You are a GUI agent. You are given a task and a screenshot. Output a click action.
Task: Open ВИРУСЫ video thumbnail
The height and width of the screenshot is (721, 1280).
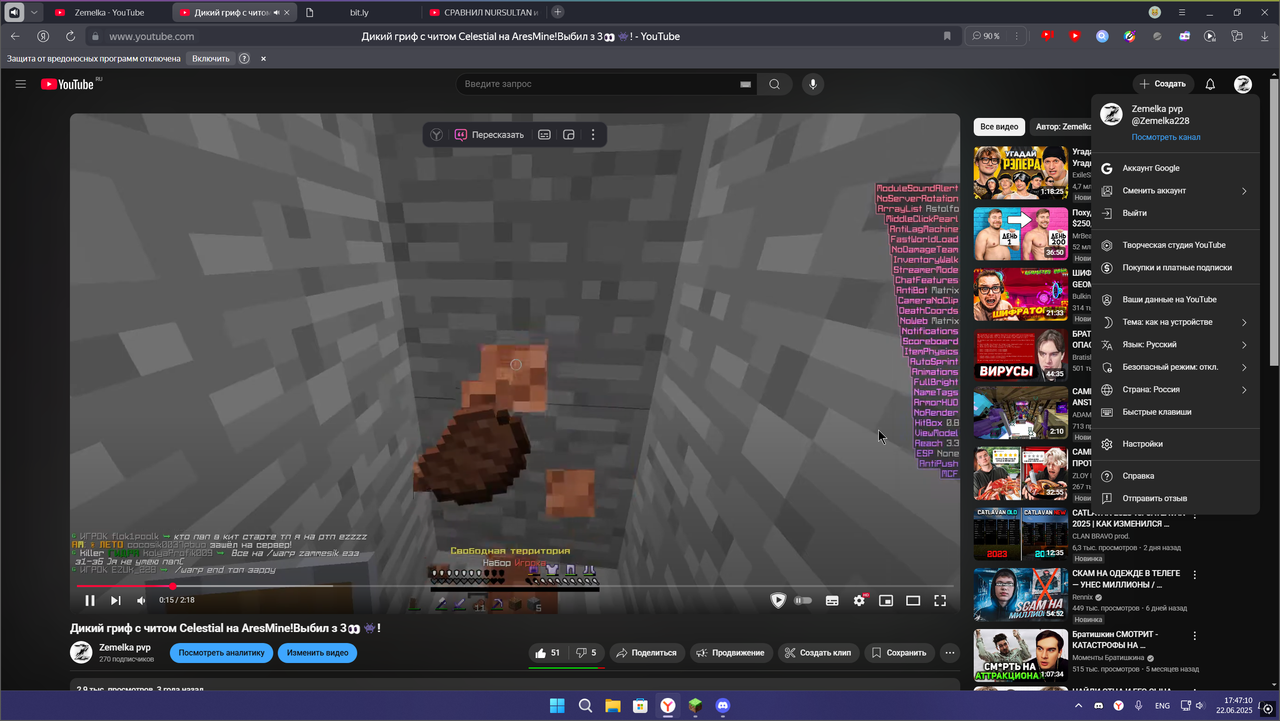[x=1020, y=355]
